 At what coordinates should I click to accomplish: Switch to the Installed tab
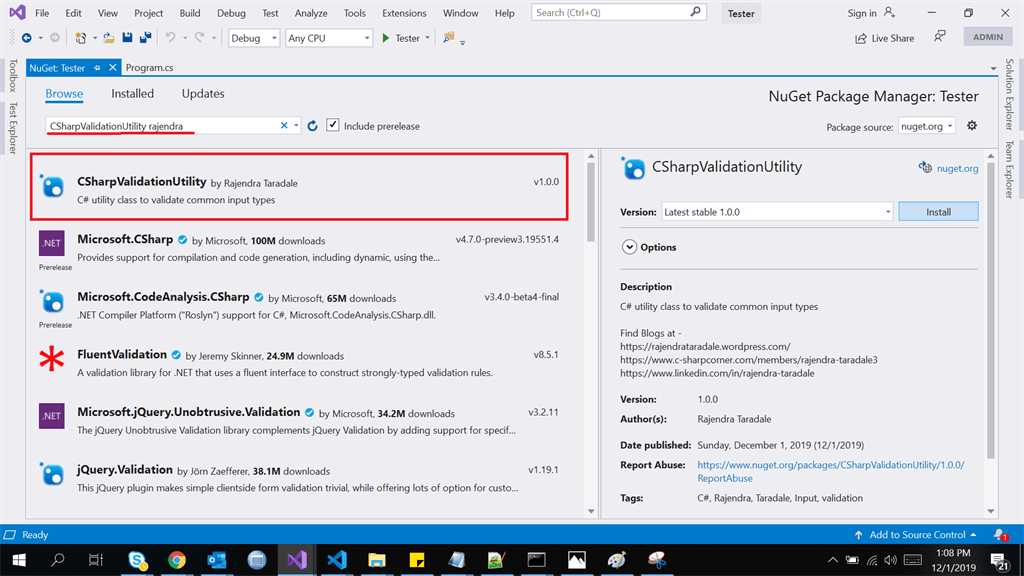[133, 93]
